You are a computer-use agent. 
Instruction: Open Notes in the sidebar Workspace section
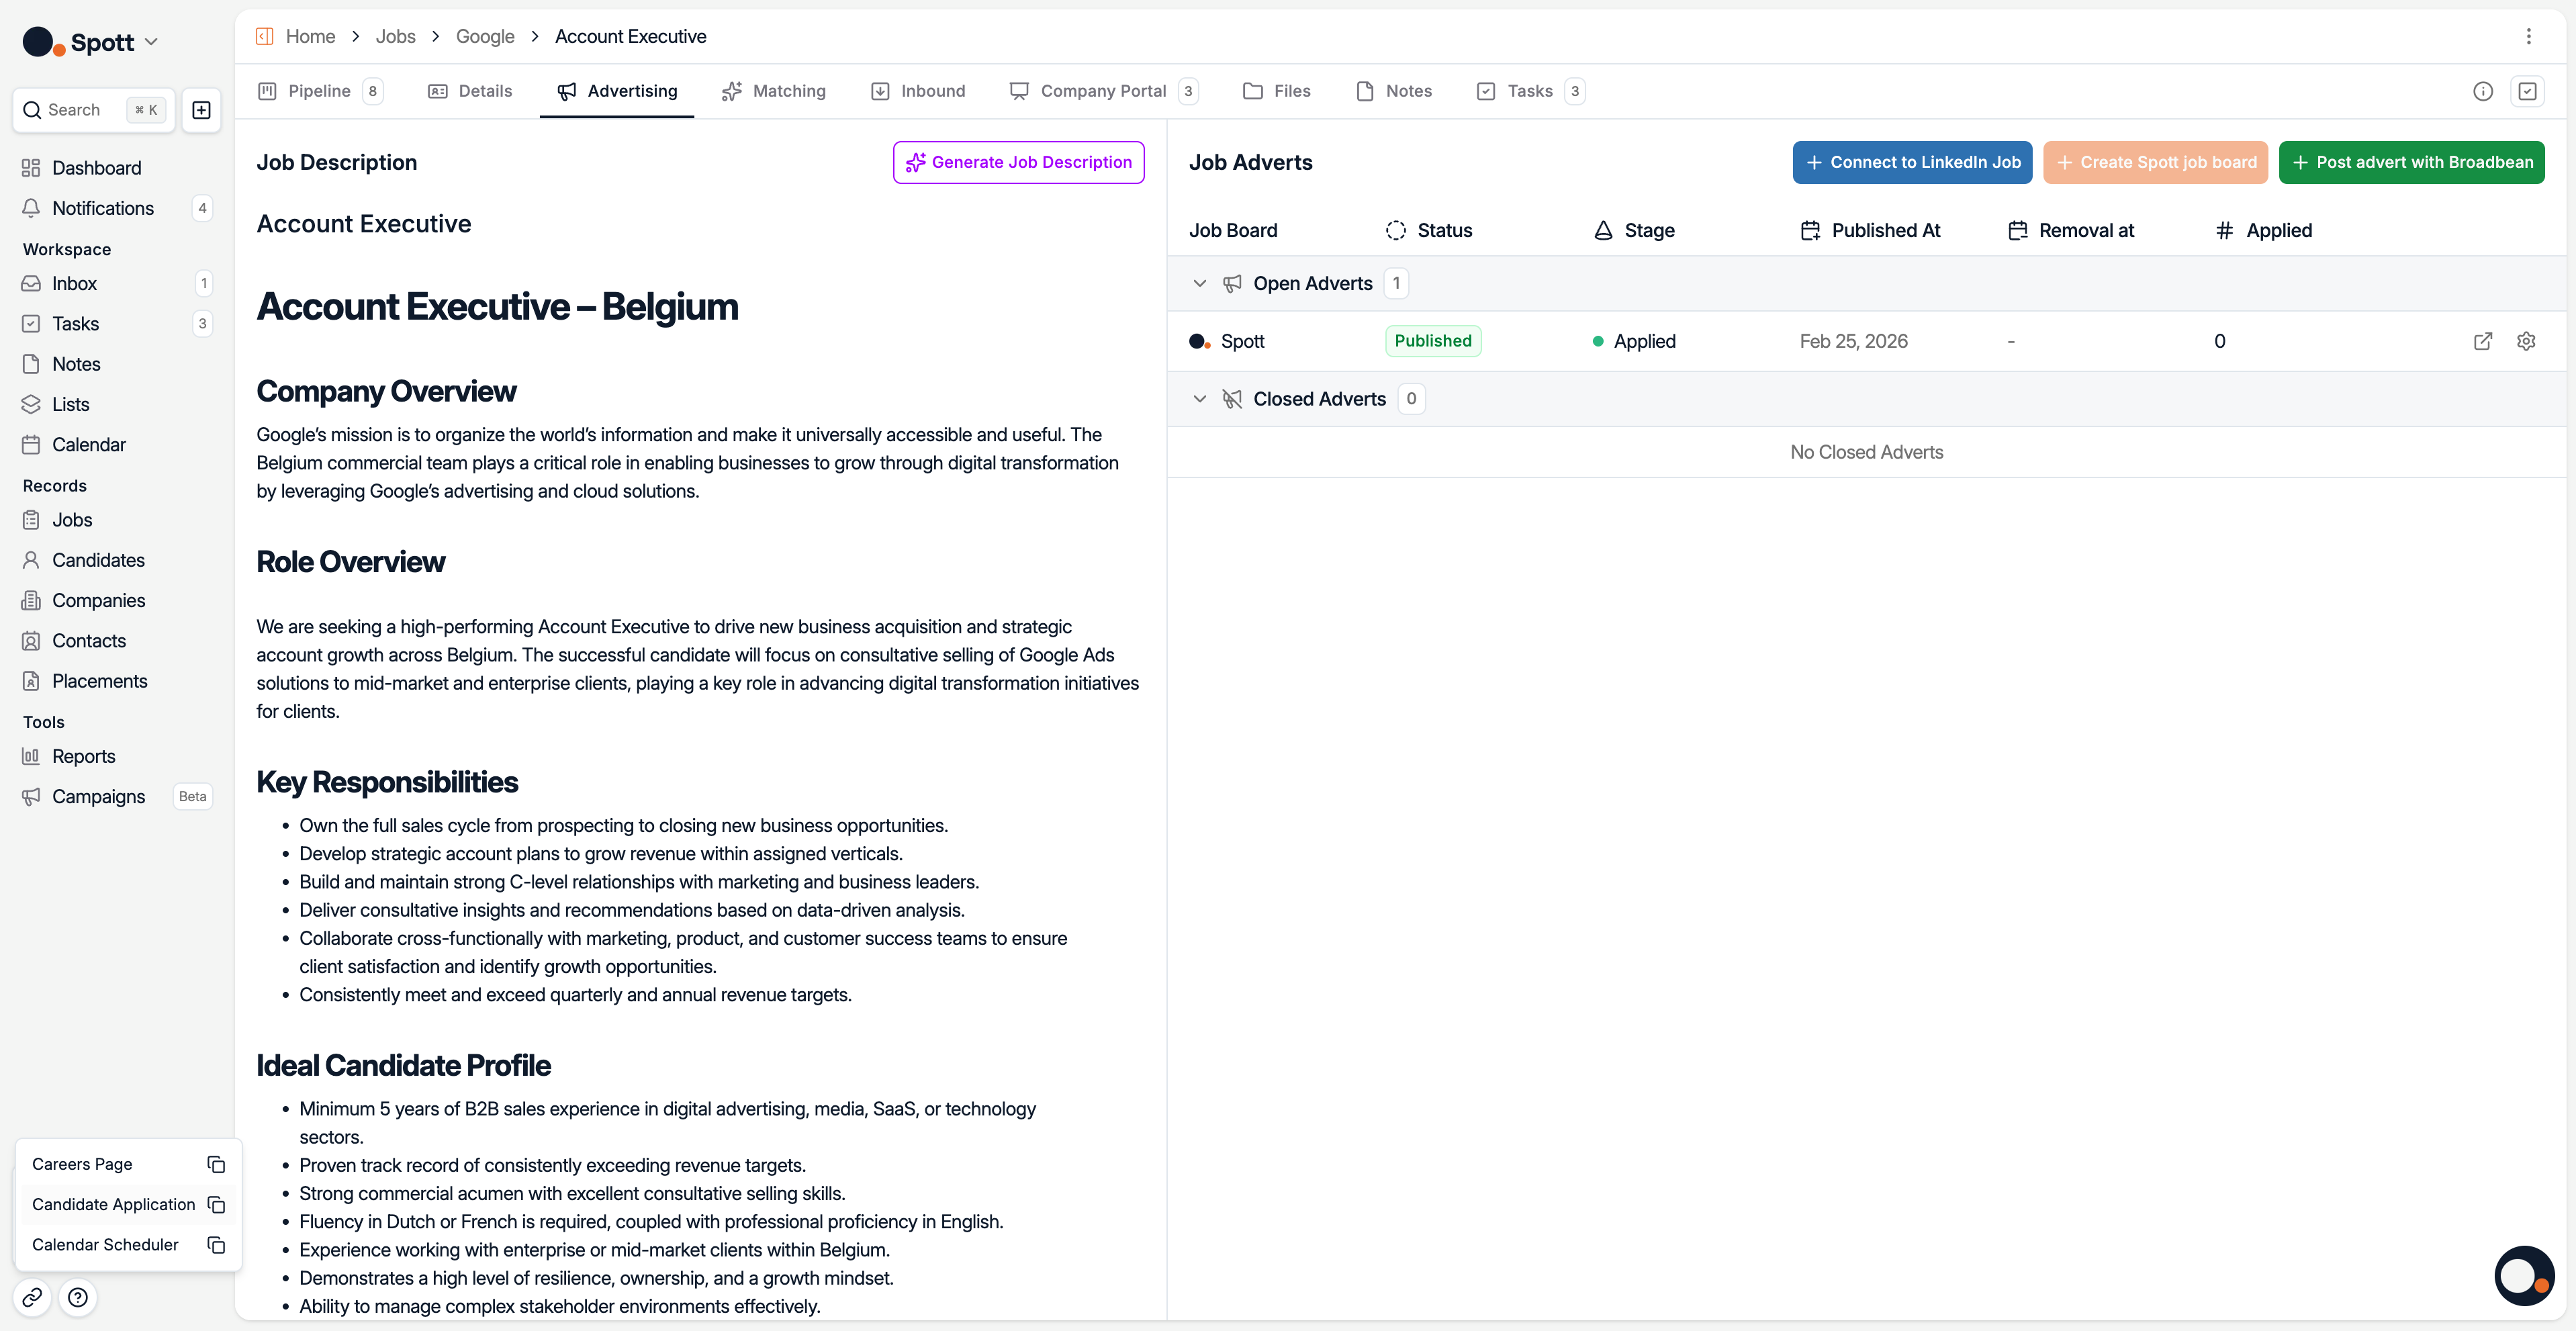[76, 364]
